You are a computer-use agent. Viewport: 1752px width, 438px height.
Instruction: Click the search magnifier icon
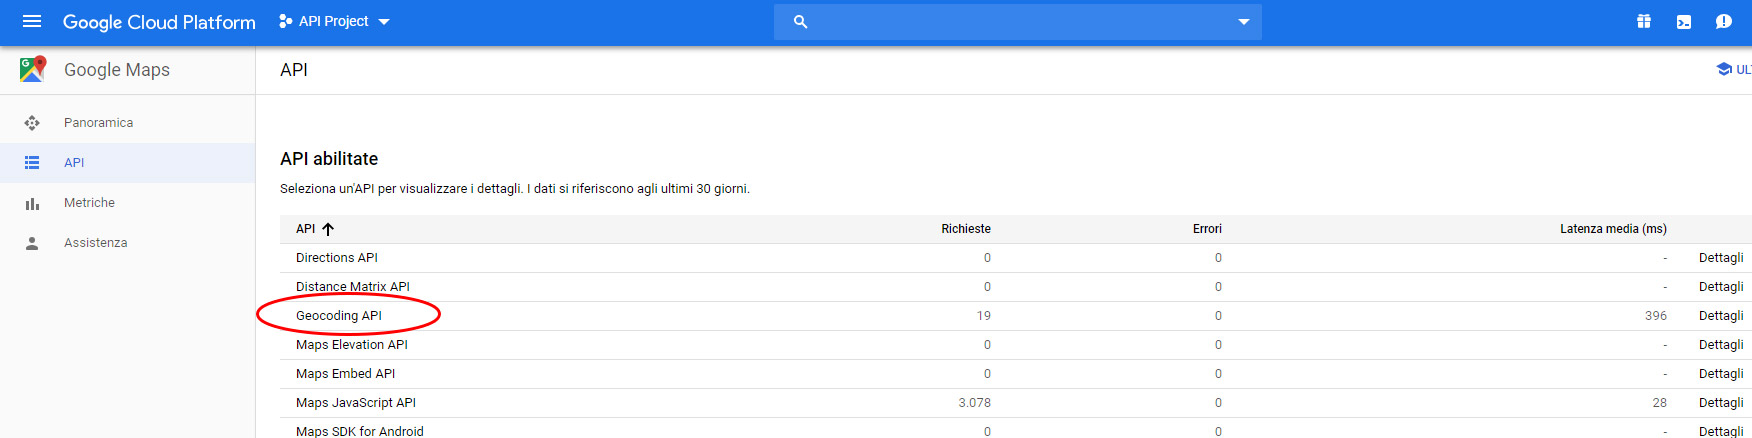click(800, 21)
